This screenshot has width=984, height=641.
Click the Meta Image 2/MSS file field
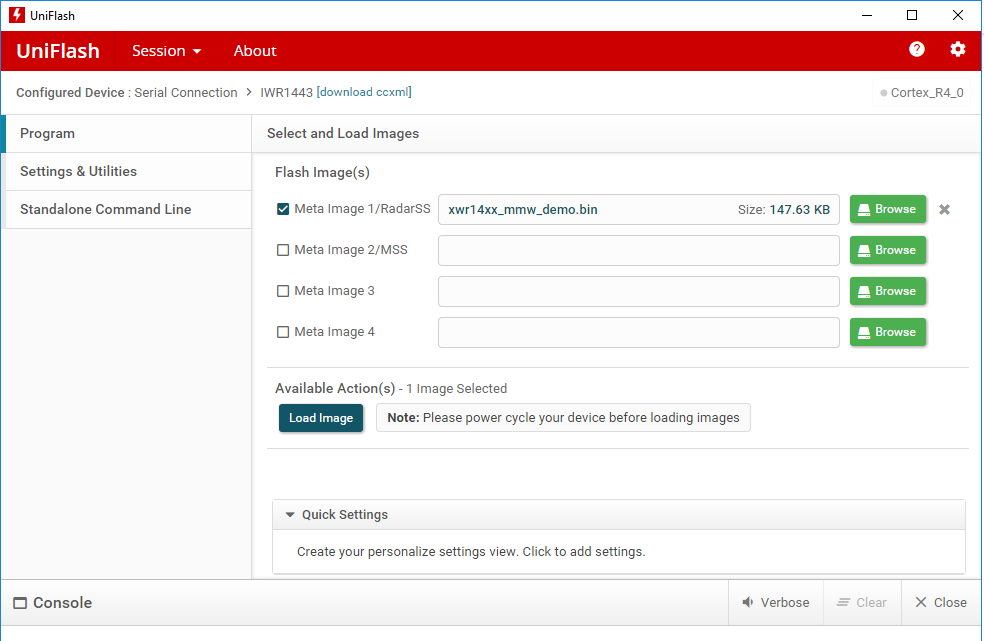638,250
